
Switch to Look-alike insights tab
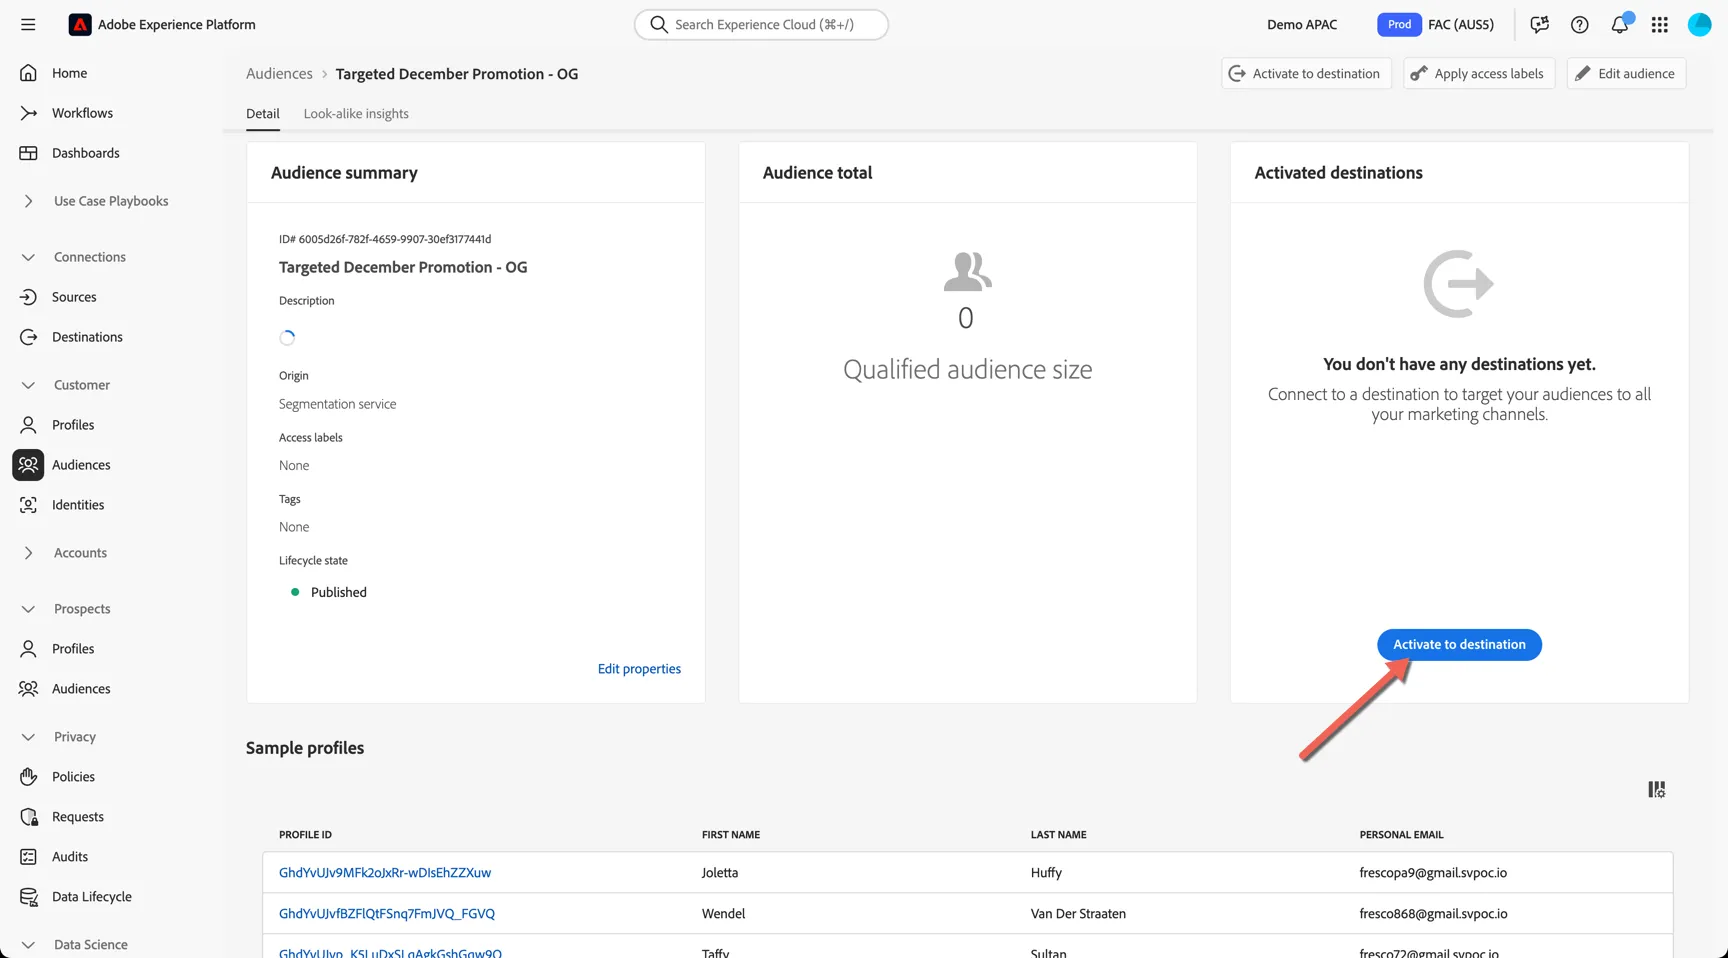coord(356,114)
